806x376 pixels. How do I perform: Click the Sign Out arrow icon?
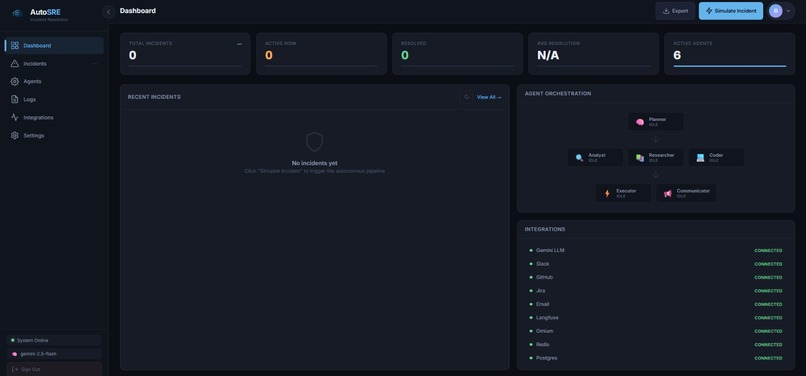click(14, 369)
